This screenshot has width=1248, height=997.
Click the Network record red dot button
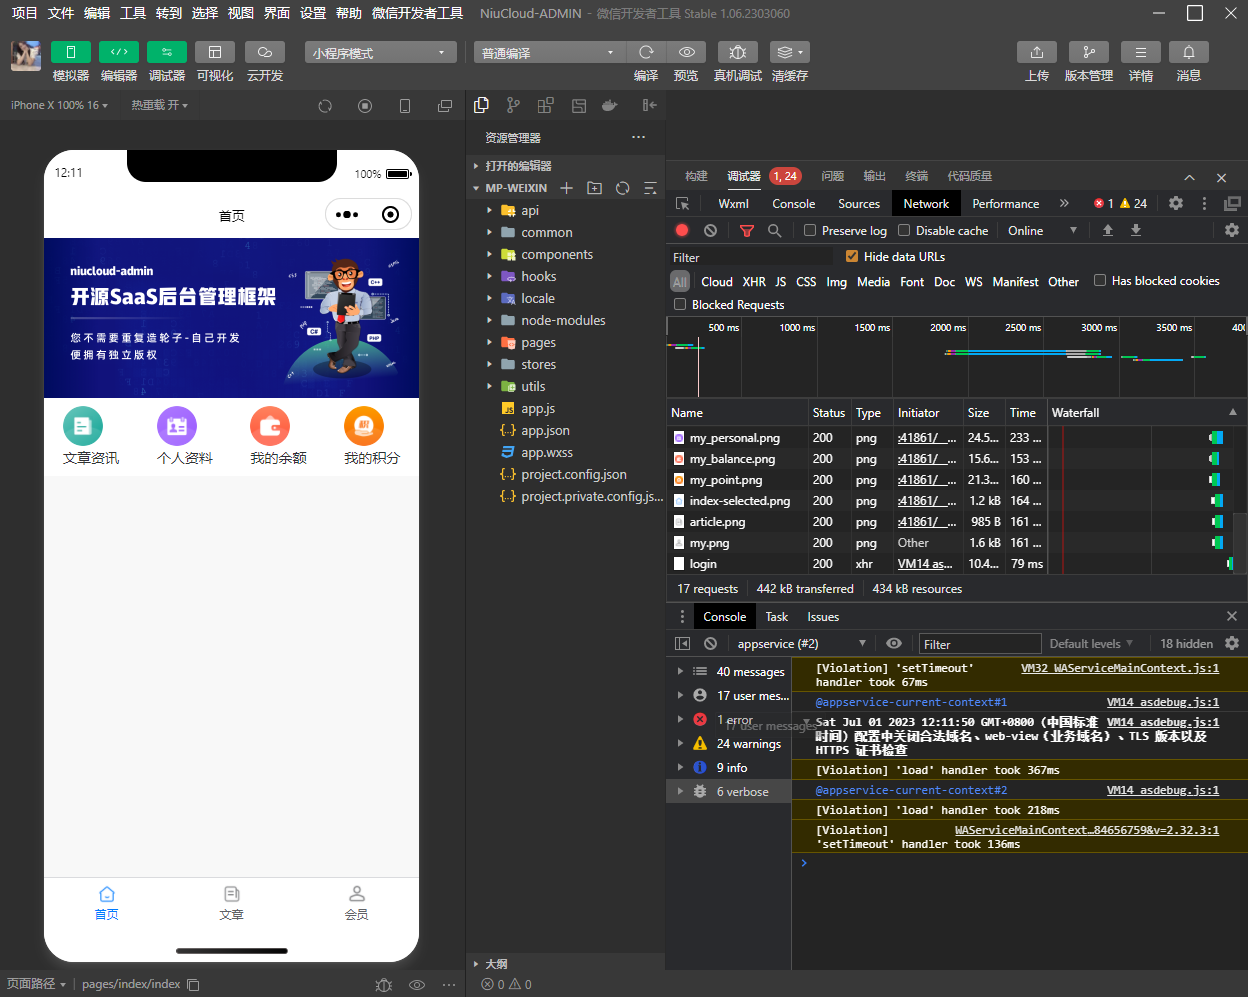(x=682, y=230)
